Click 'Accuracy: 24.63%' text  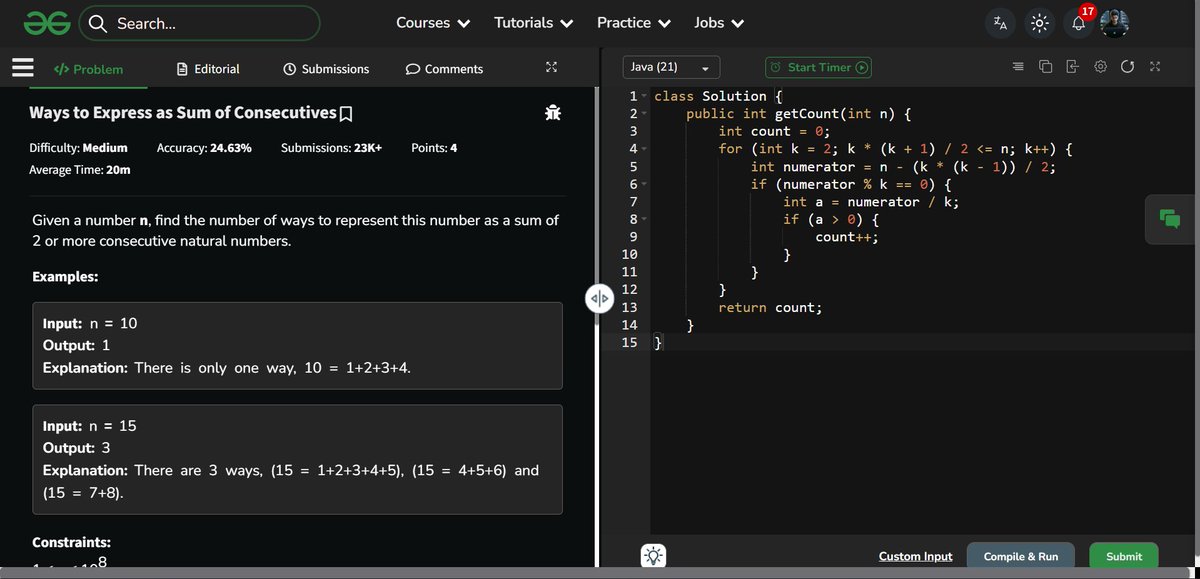[x=204, y=148]
